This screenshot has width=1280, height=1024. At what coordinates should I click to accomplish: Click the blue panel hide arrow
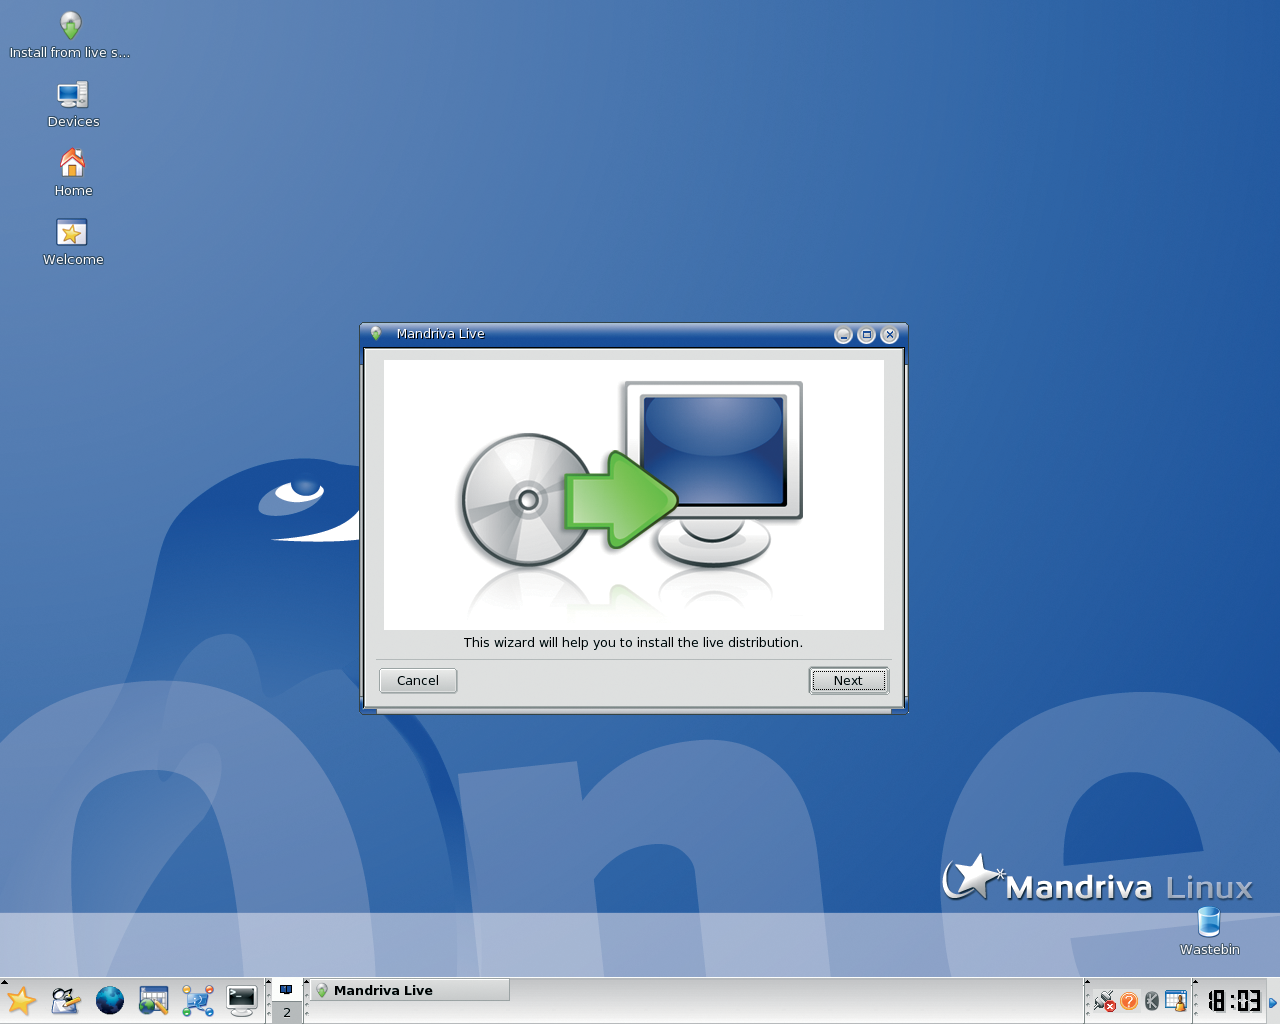[x=1273, y=1002]
